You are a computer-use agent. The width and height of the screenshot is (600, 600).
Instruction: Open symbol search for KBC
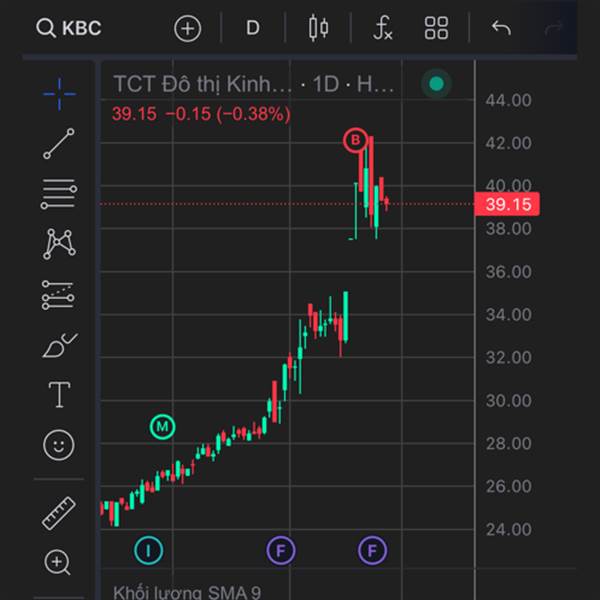click(69, 28)
